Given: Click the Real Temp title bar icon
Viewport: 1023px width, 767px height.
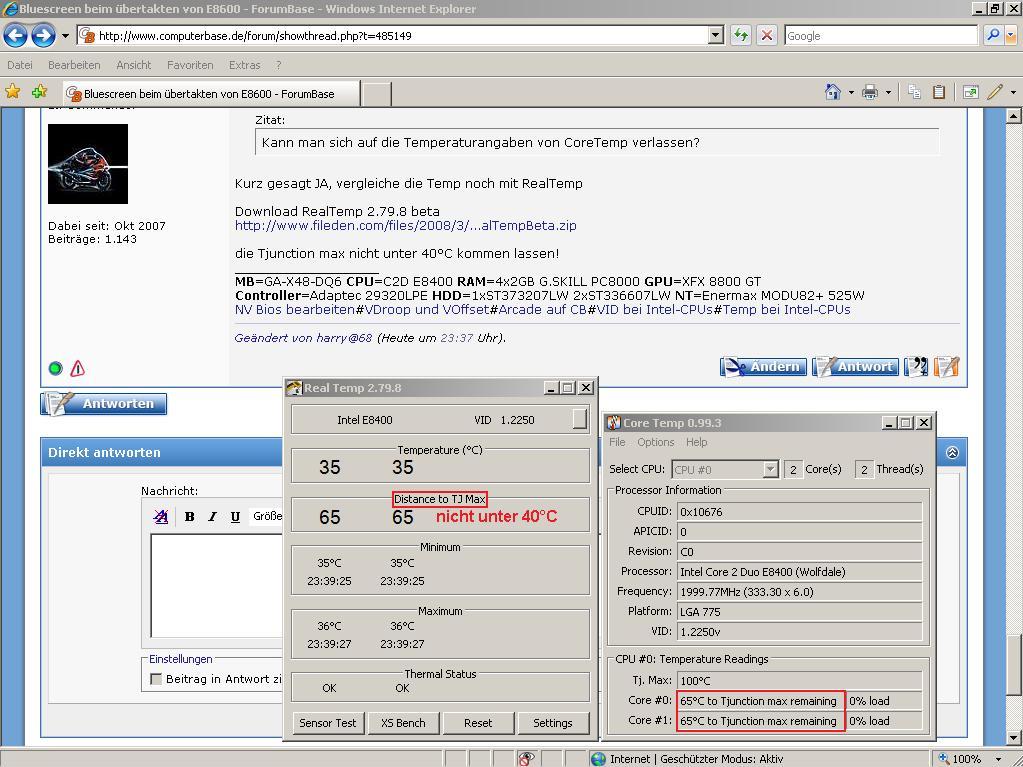Looking at the screenshot, I should coord(294,388).
